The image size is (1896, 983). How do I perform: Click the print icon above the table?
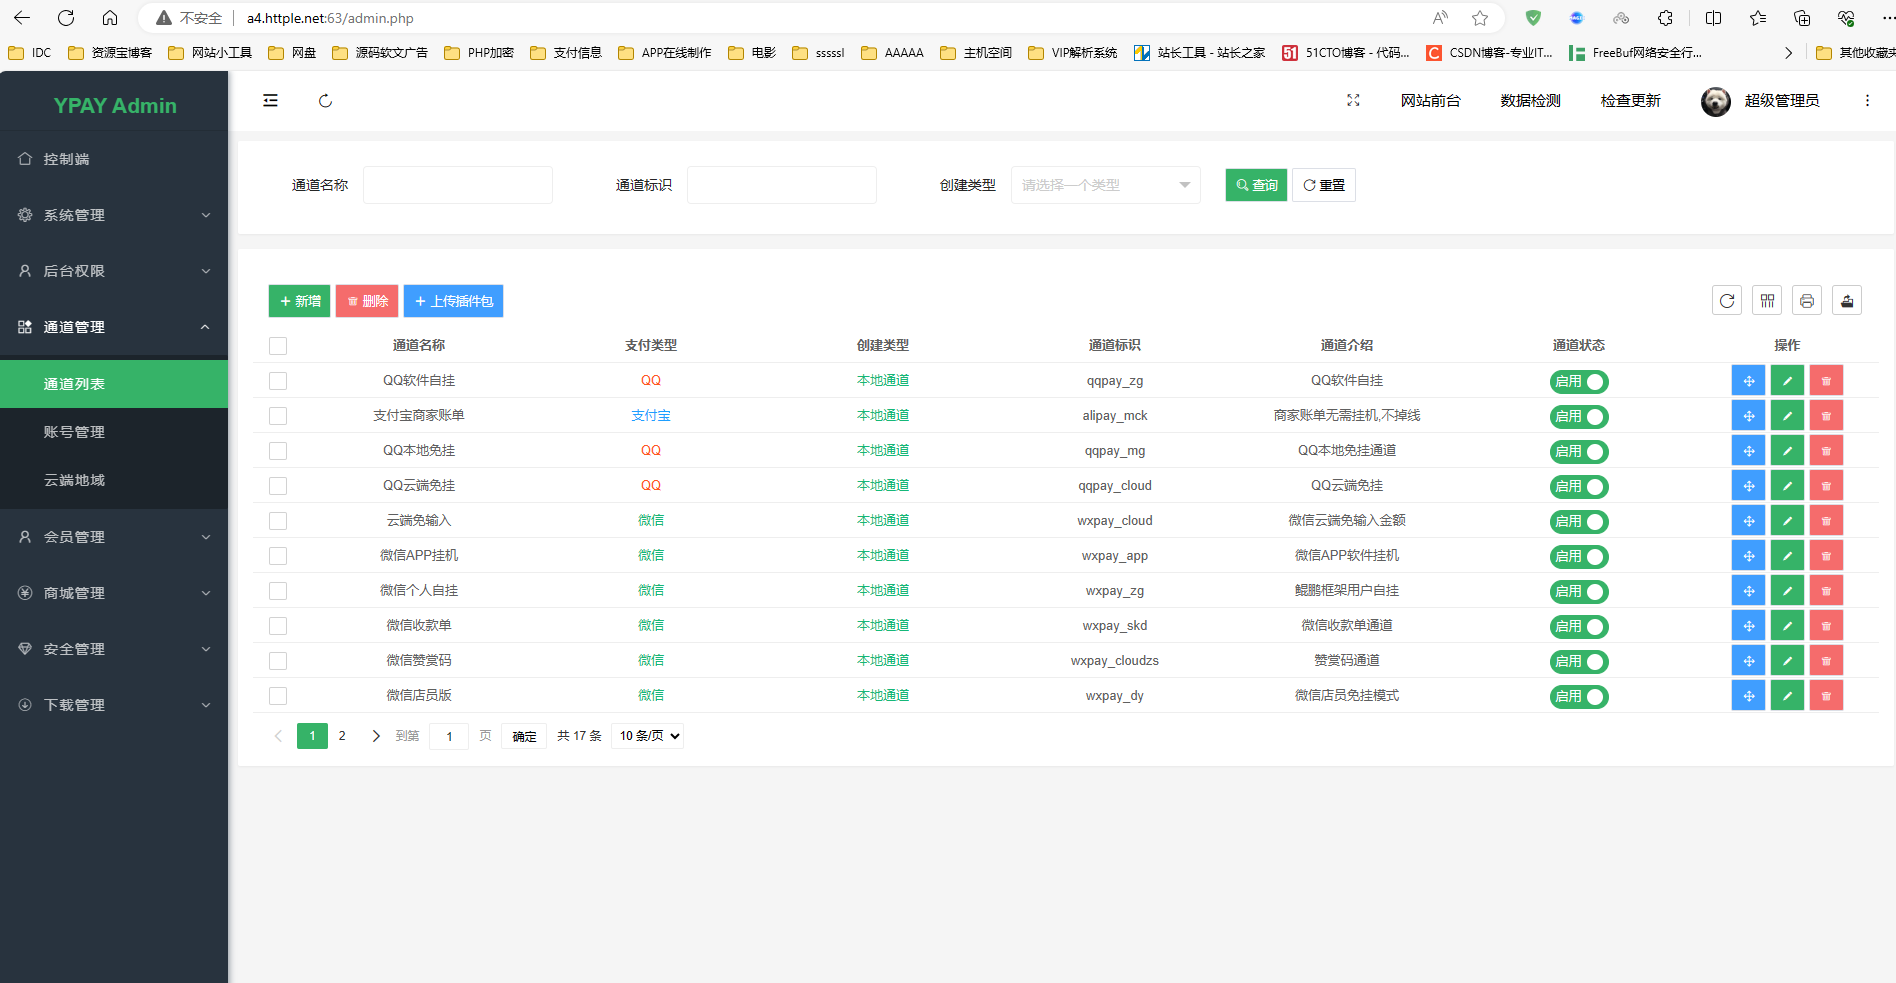tap(1807, 300)
